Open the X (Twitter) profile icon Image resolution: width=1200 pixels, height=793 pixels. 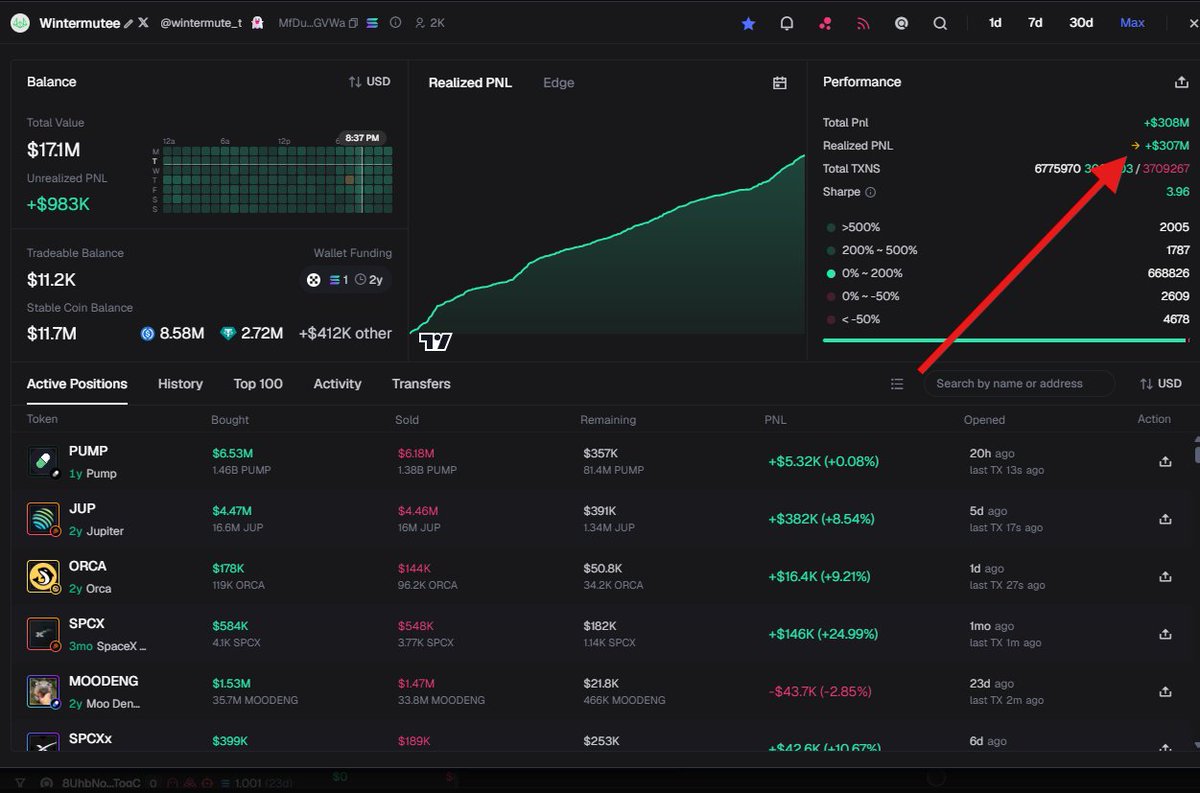click(x=143, y=23)
